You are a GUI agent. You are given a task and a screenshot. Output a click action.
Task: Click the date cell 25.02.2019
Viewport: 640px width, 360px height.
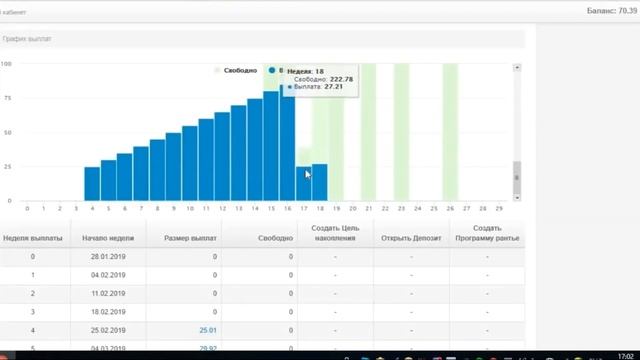[108, 330]
